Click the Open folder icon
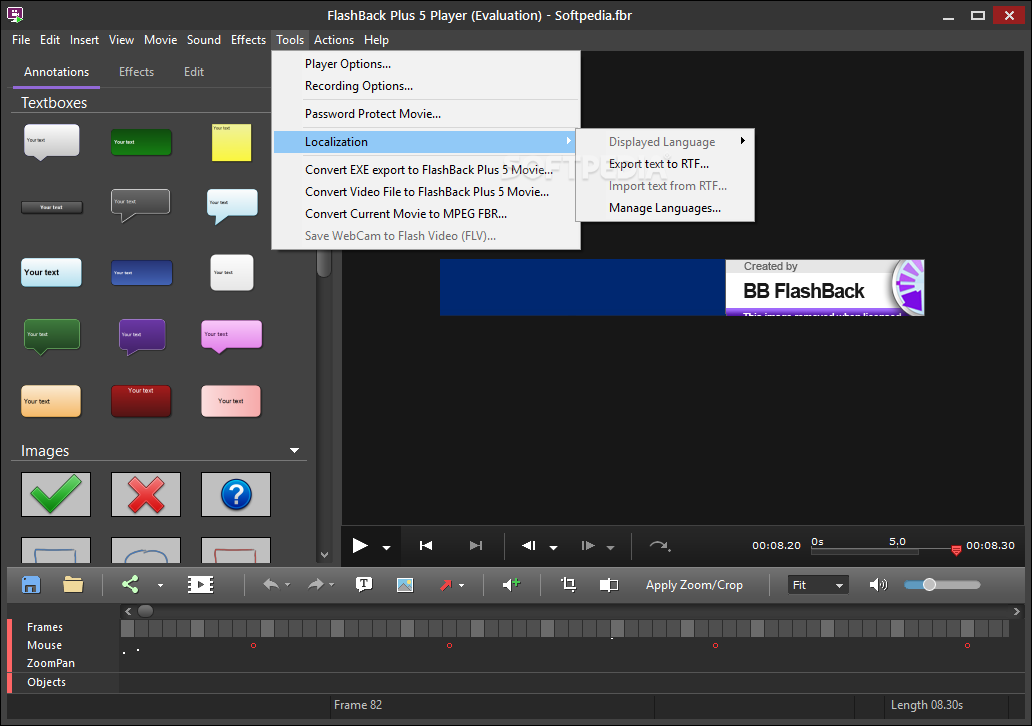 pyautogui.click(x=73, y=584)
